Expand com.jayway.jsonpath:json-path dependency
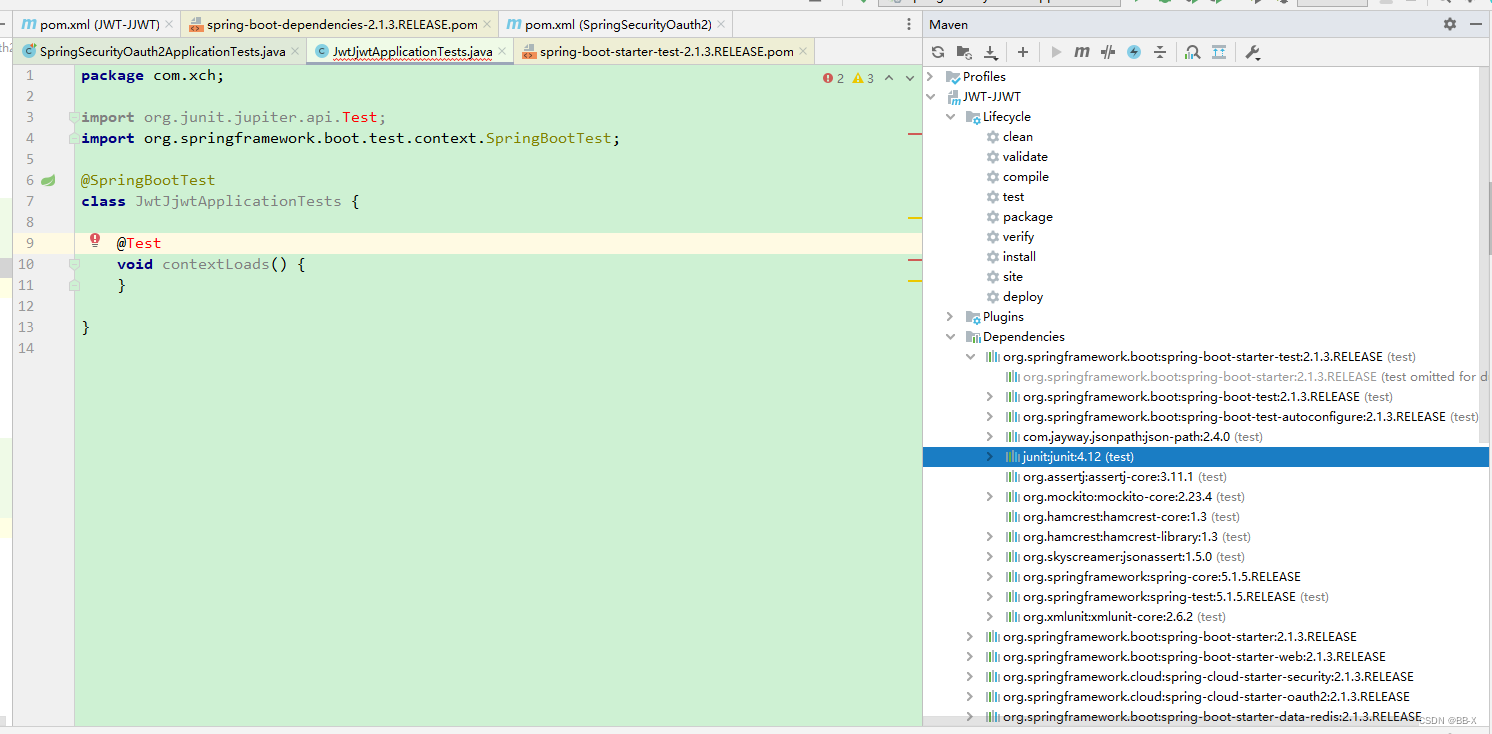The height and width of the screenshot is (734, 1492). [x=990, y=437]
